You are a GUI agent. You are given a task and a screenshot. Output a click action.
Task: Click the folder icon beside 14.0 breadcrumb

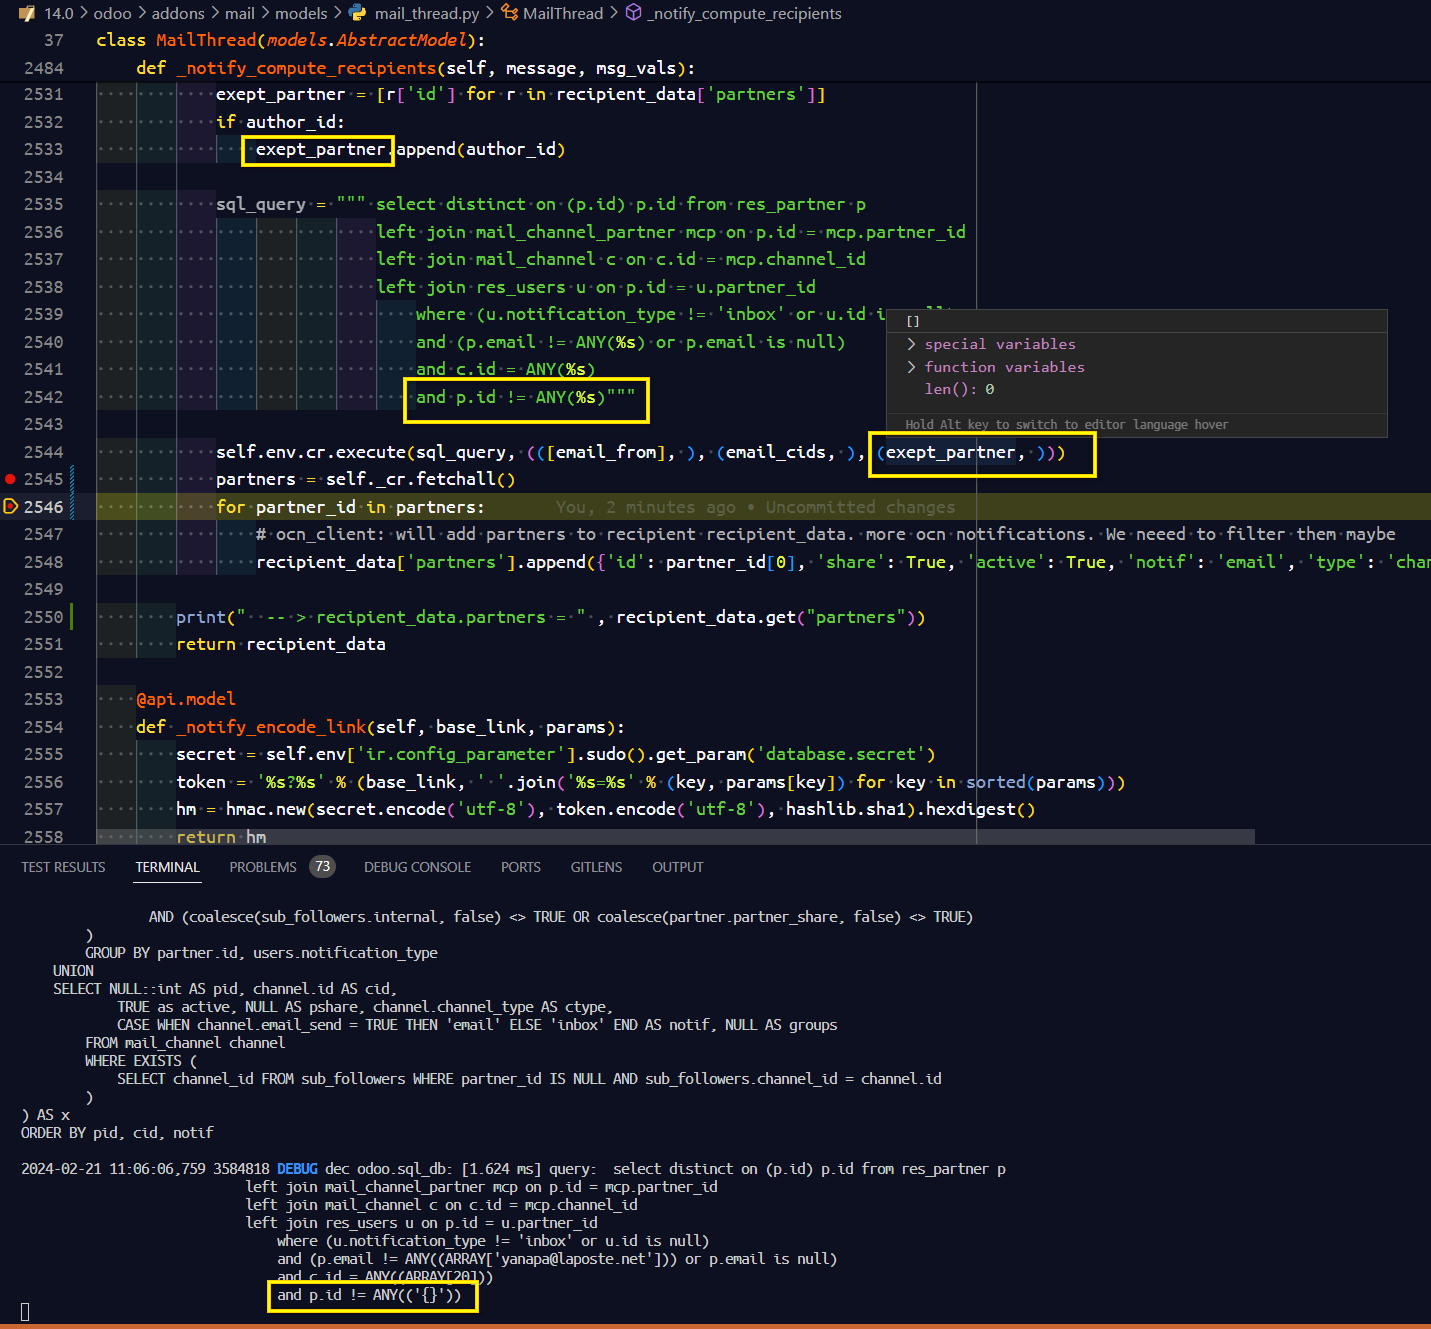coord(27,13)
